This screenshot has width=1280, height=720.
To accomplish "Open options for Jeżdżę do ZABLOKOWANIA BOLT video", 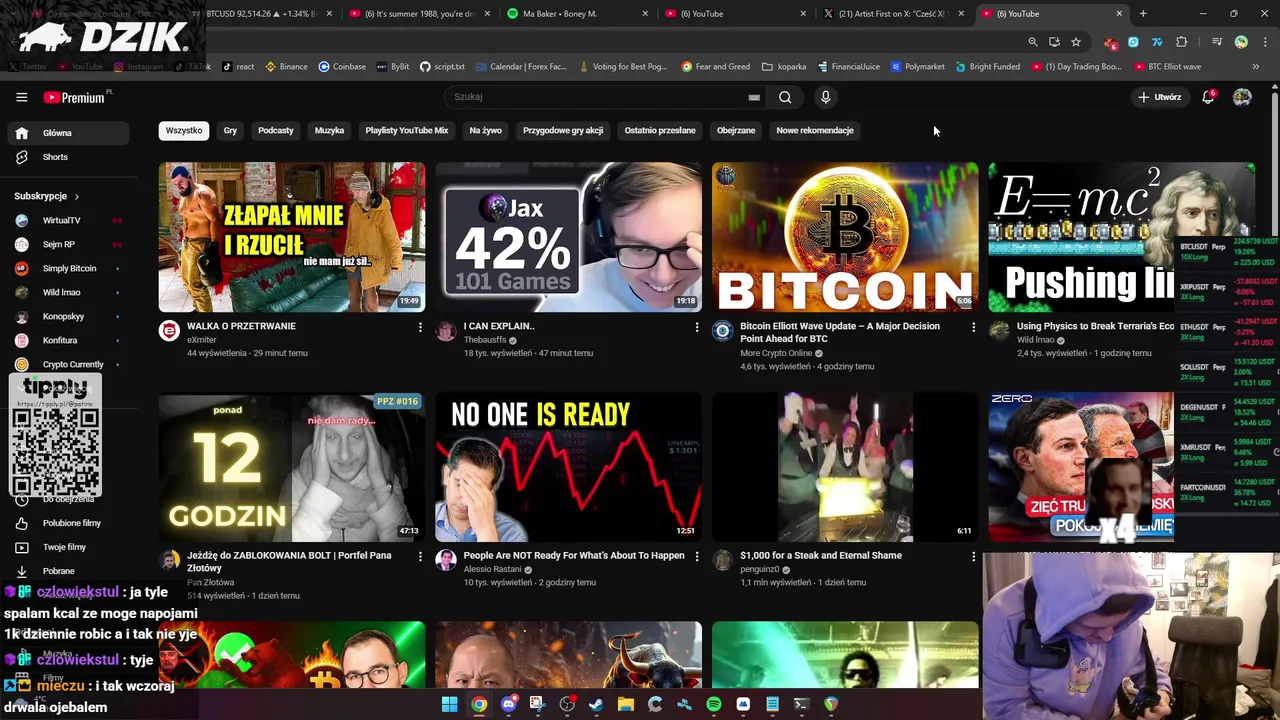I will (x=420, y=556).
